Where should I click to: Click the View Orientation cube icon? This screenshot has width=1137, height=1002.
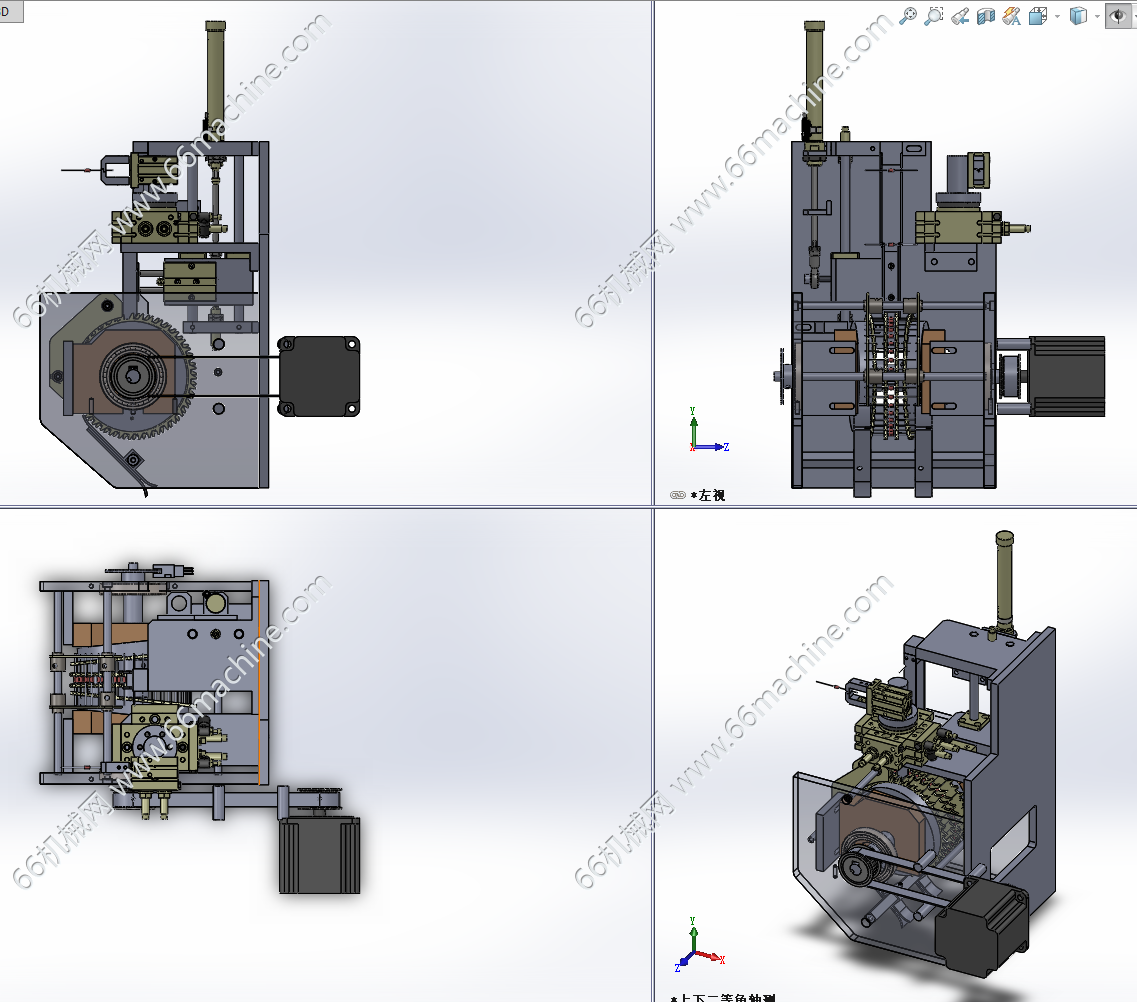coord(1038,16)
